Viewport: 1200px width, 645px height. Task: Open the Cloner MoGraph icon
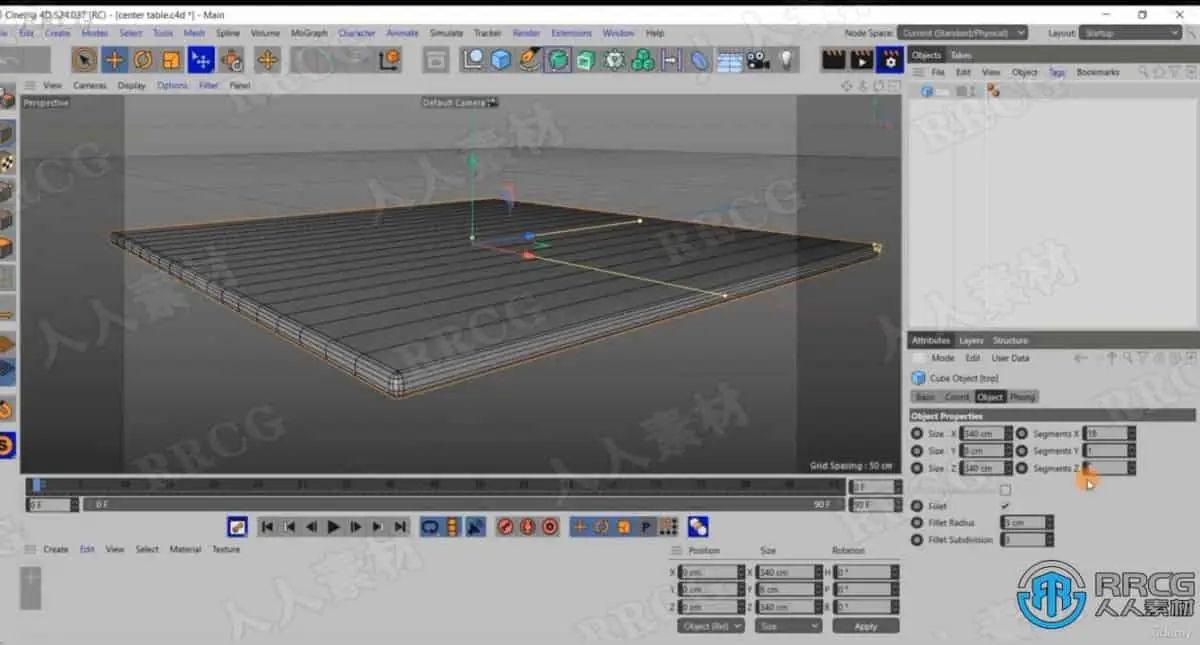[643, 60]
